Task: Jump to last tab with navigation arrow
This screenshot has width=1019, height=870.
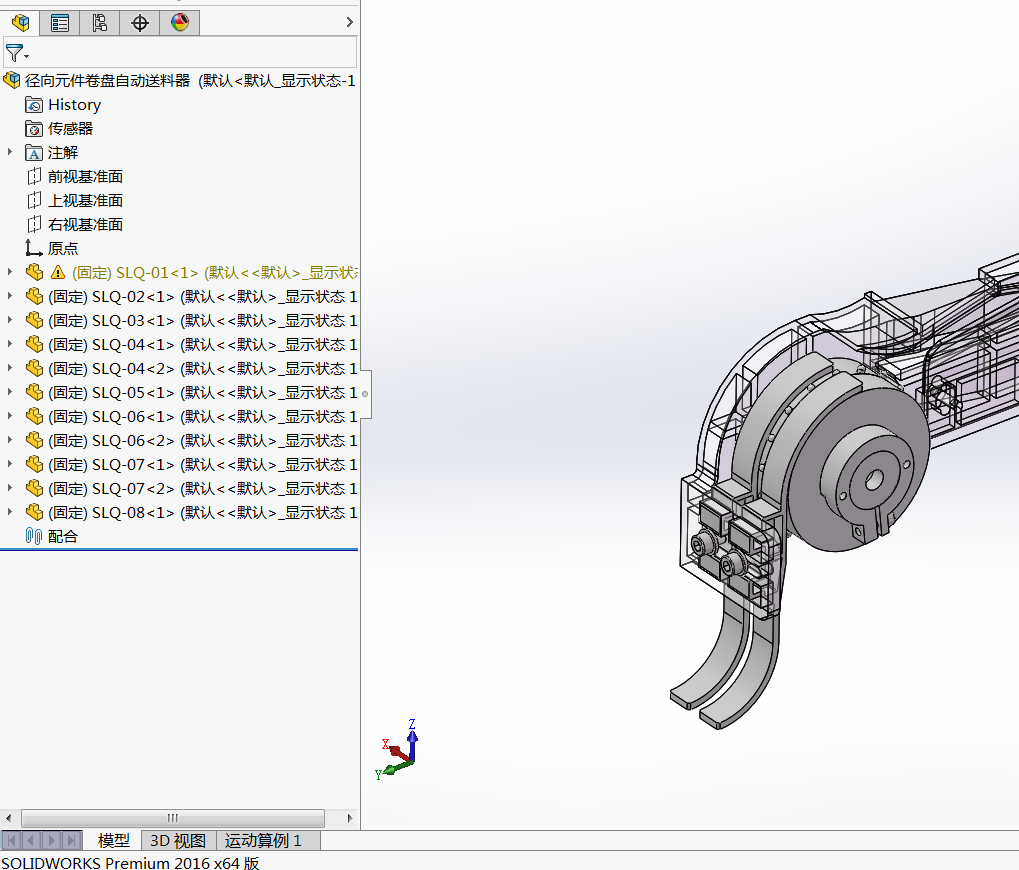Action: 72,841
